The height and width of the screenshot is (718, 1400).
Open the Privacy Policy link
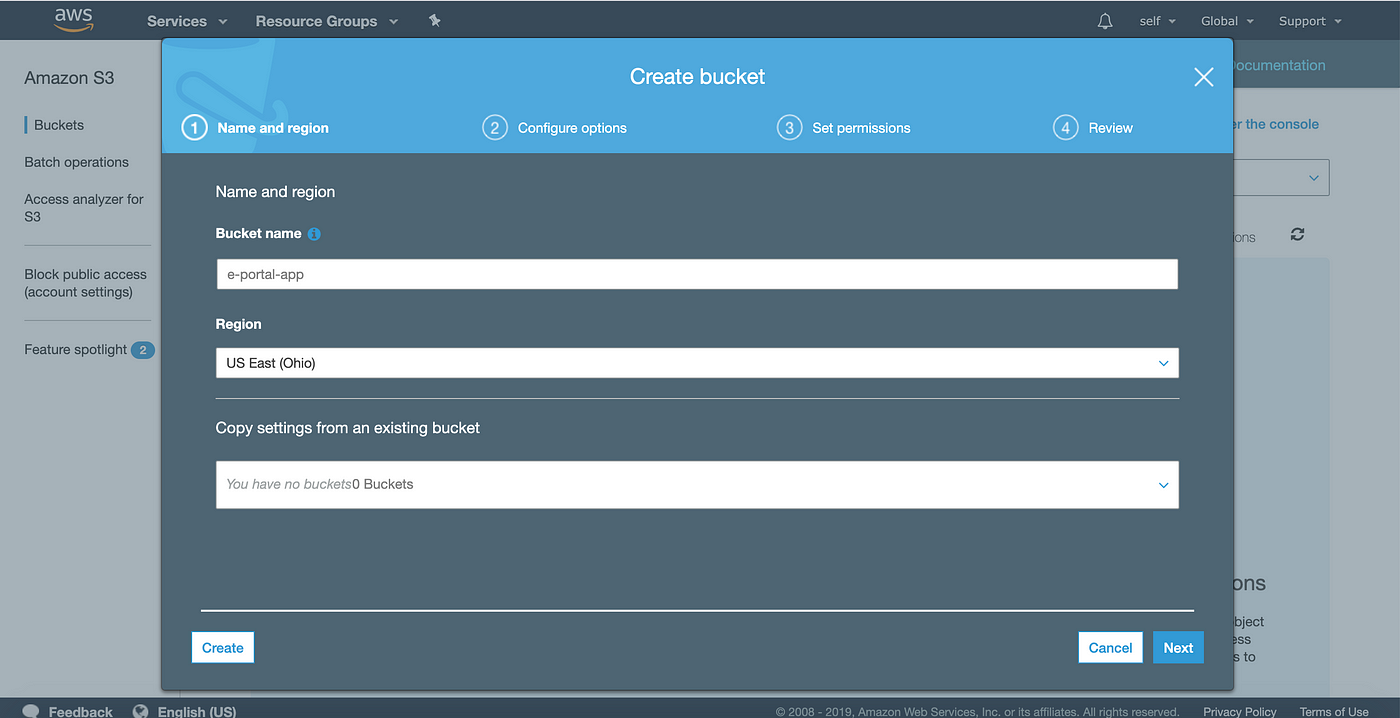[x=1240, y=712]
